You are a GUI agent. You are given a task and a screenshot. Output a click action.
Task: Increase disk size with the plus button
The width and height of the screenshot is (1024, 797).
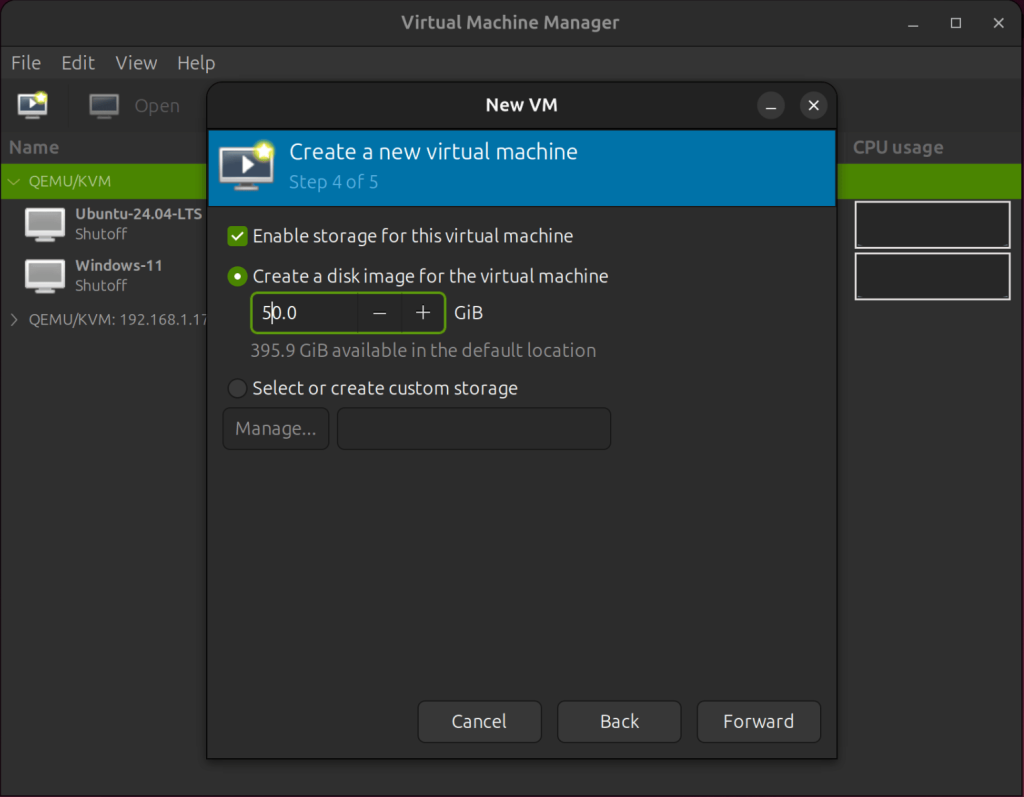(423, 313)
